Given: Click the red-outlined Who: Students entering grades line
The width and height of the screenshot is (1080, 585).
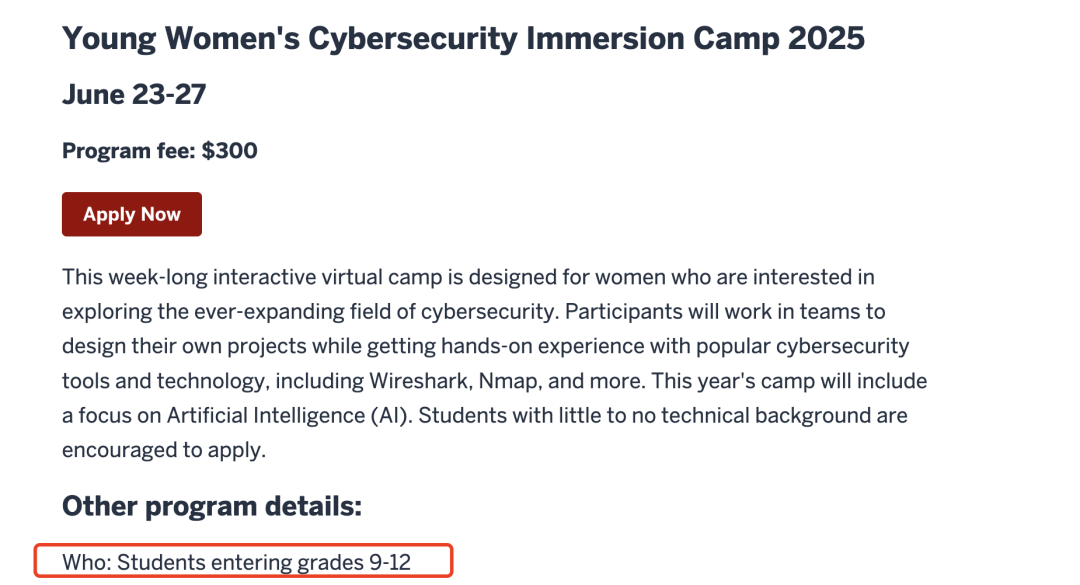Looking at the screenshot, I should coord(243,561).
